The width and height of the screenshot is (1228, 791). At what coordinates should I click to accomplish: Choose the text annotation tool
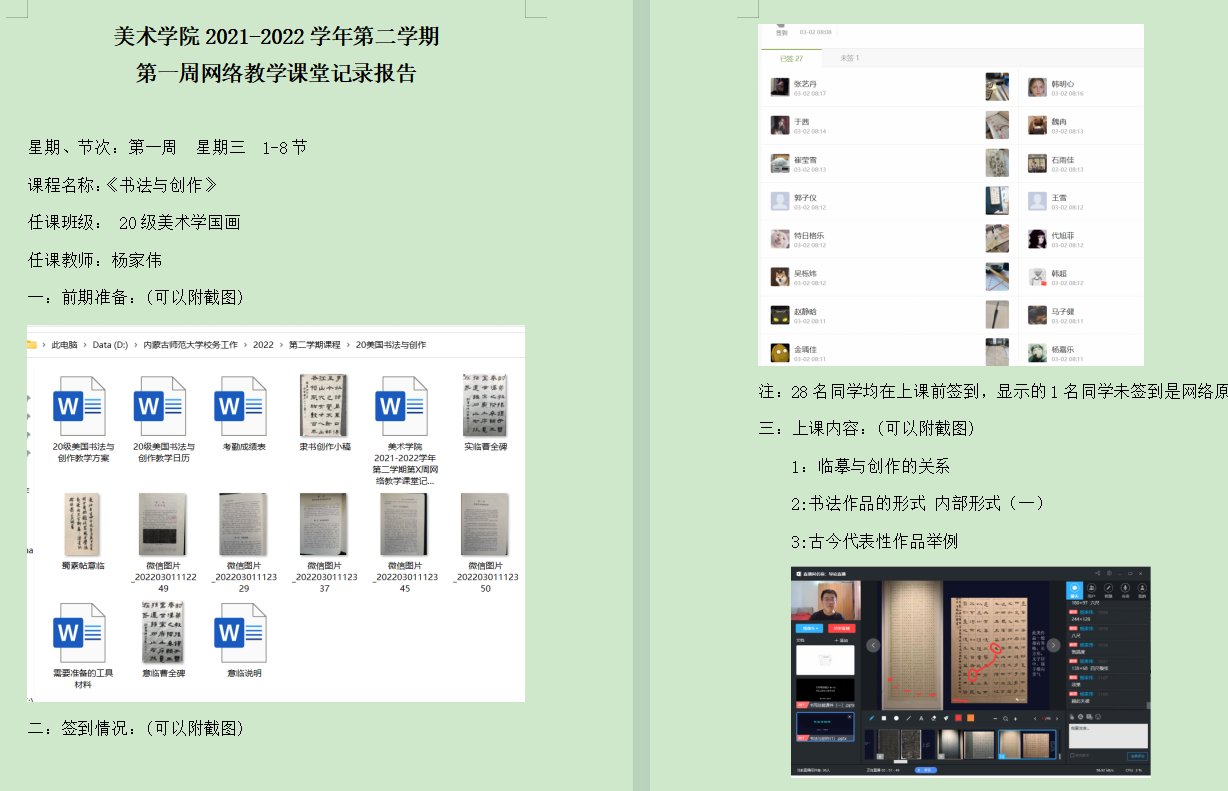click(x=921, y=718)
